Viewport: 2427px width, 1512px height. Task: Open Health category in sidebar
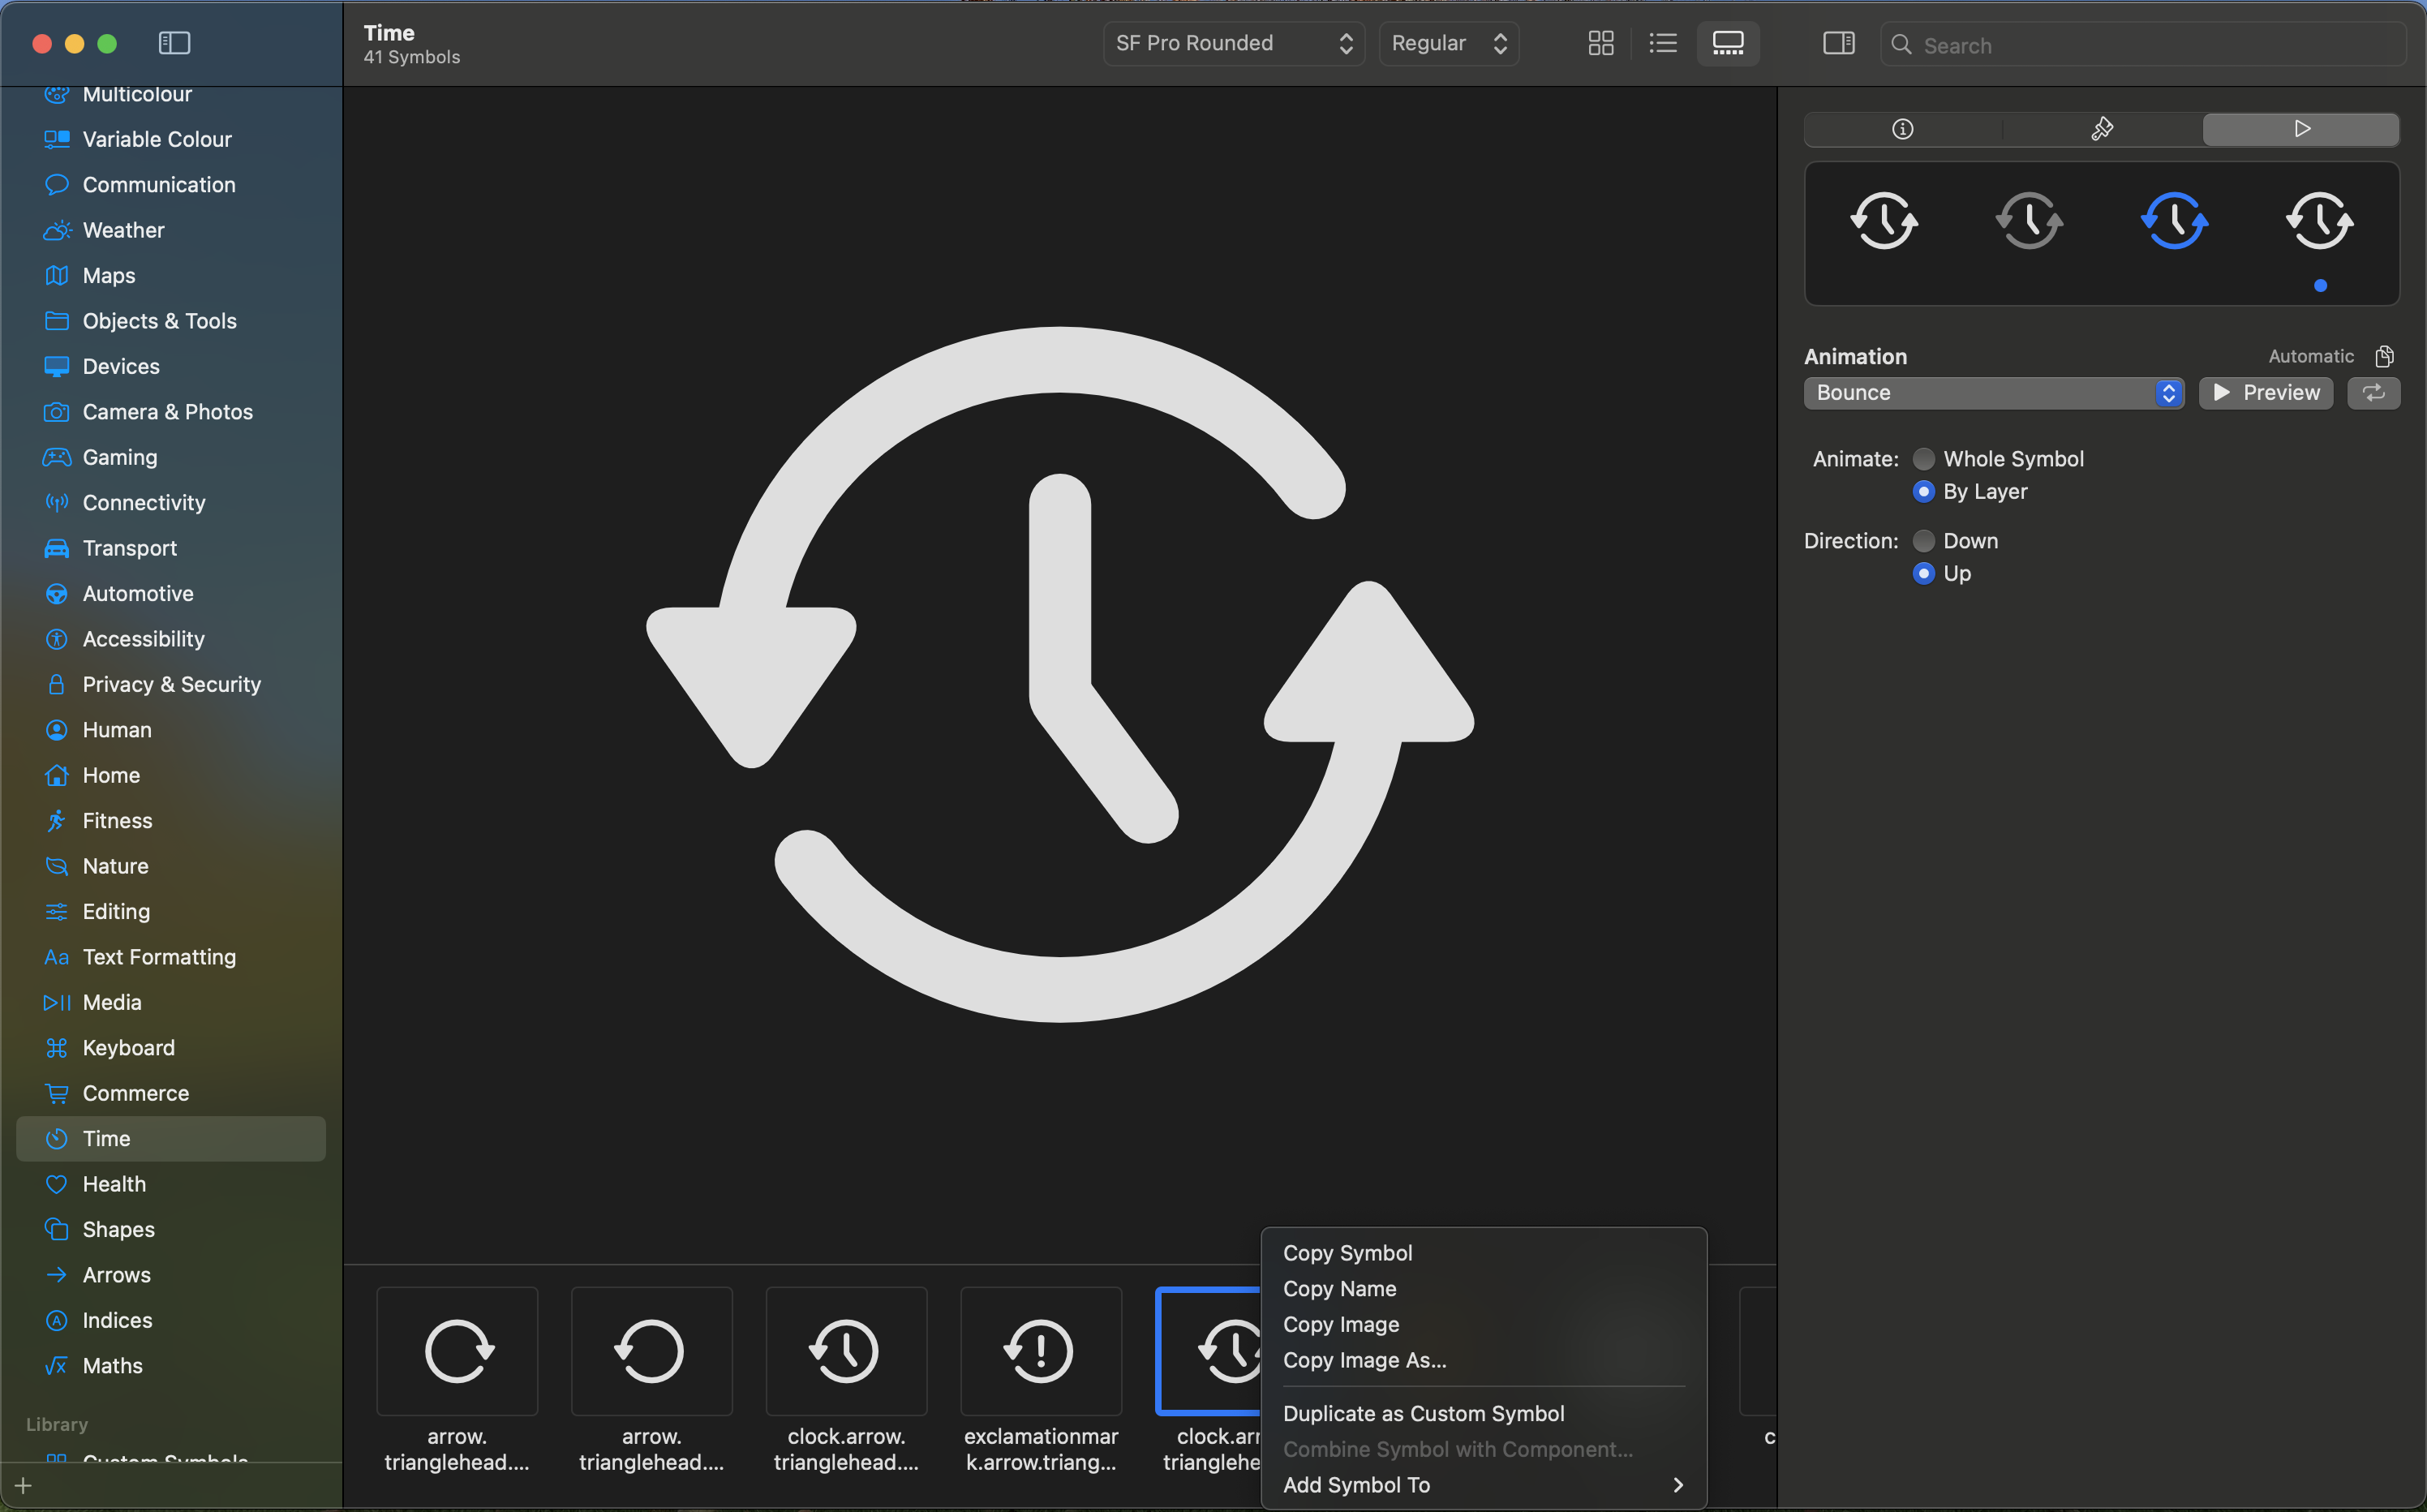pos(171,1184)
